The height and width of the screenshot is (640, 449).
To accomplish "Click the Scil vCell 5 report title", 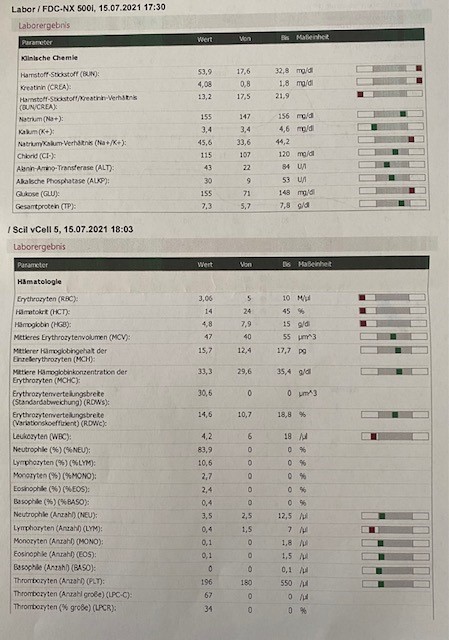I will coord(70,229).
